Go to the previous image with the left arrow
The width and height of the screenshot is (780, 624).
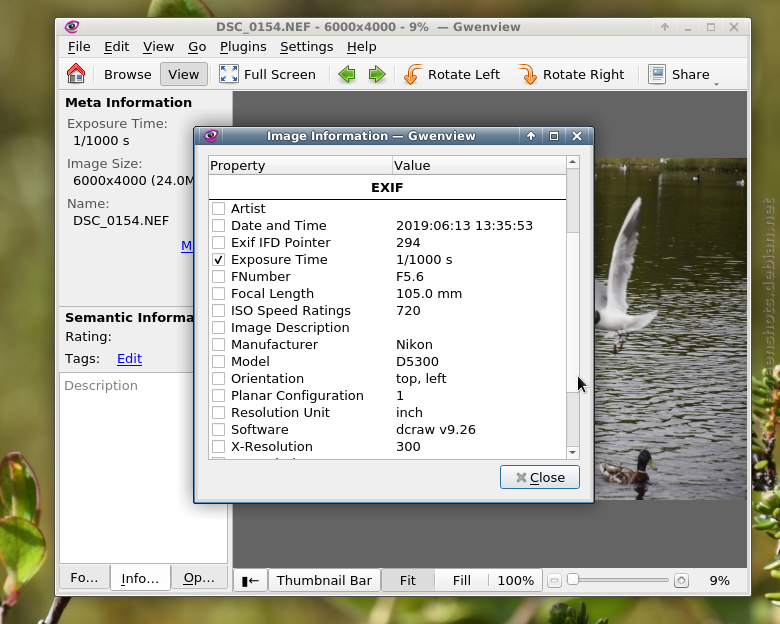click(347, 74)
